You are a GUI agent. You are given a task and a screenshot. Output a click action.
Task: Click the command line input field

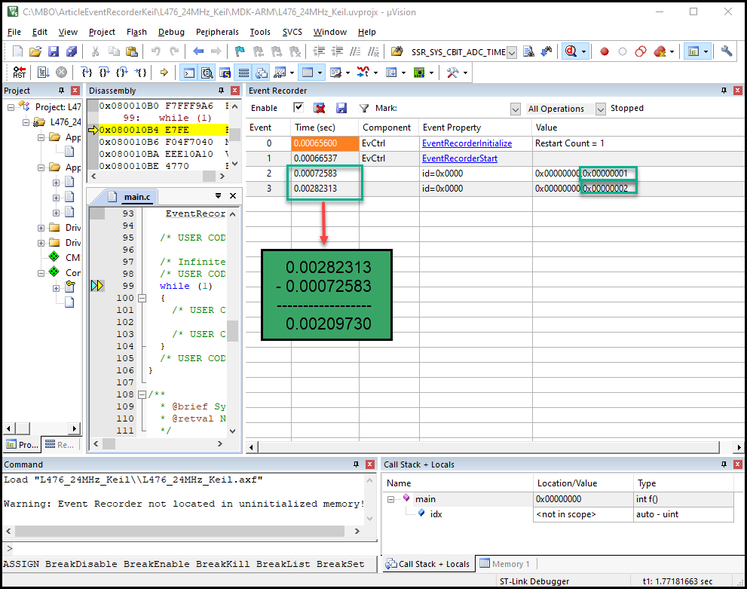coord(190,548)
